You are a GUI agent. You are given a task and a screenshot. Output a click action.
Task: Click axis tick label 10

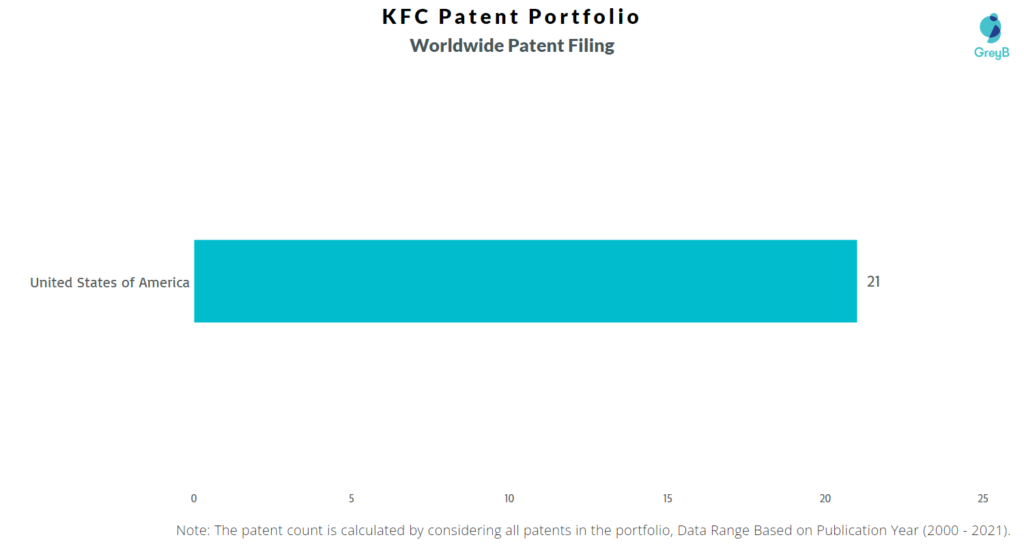click(x=509, y=498)
